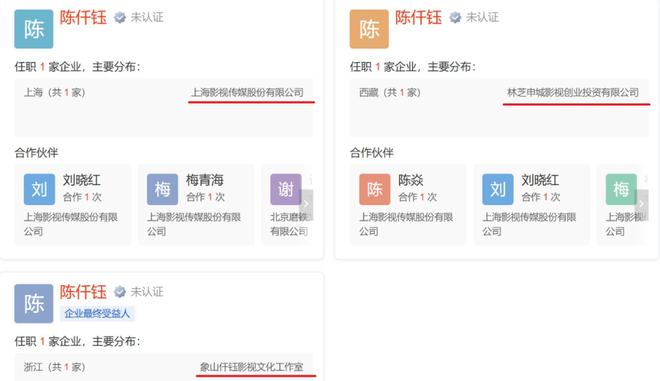Click the orange 陈 avatar of the Tibet card
This screenshot has height=381, width=660.
(369, 29)
